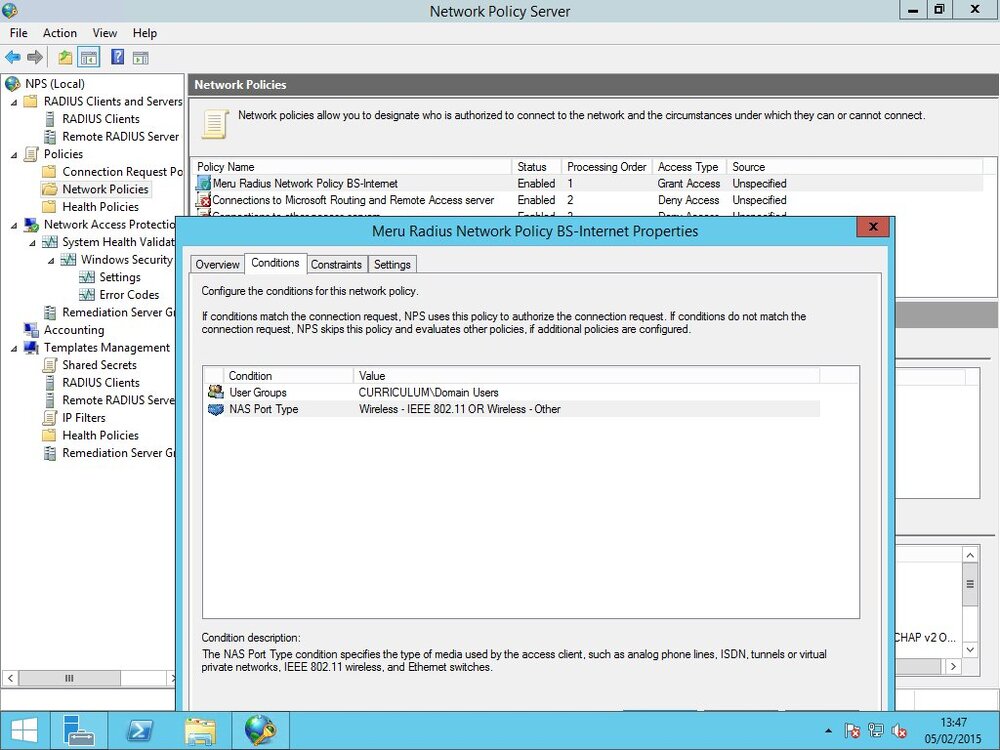Click the Windows Security node icon
This screenshot has height=750, width=1000.
tap(68, 260)
